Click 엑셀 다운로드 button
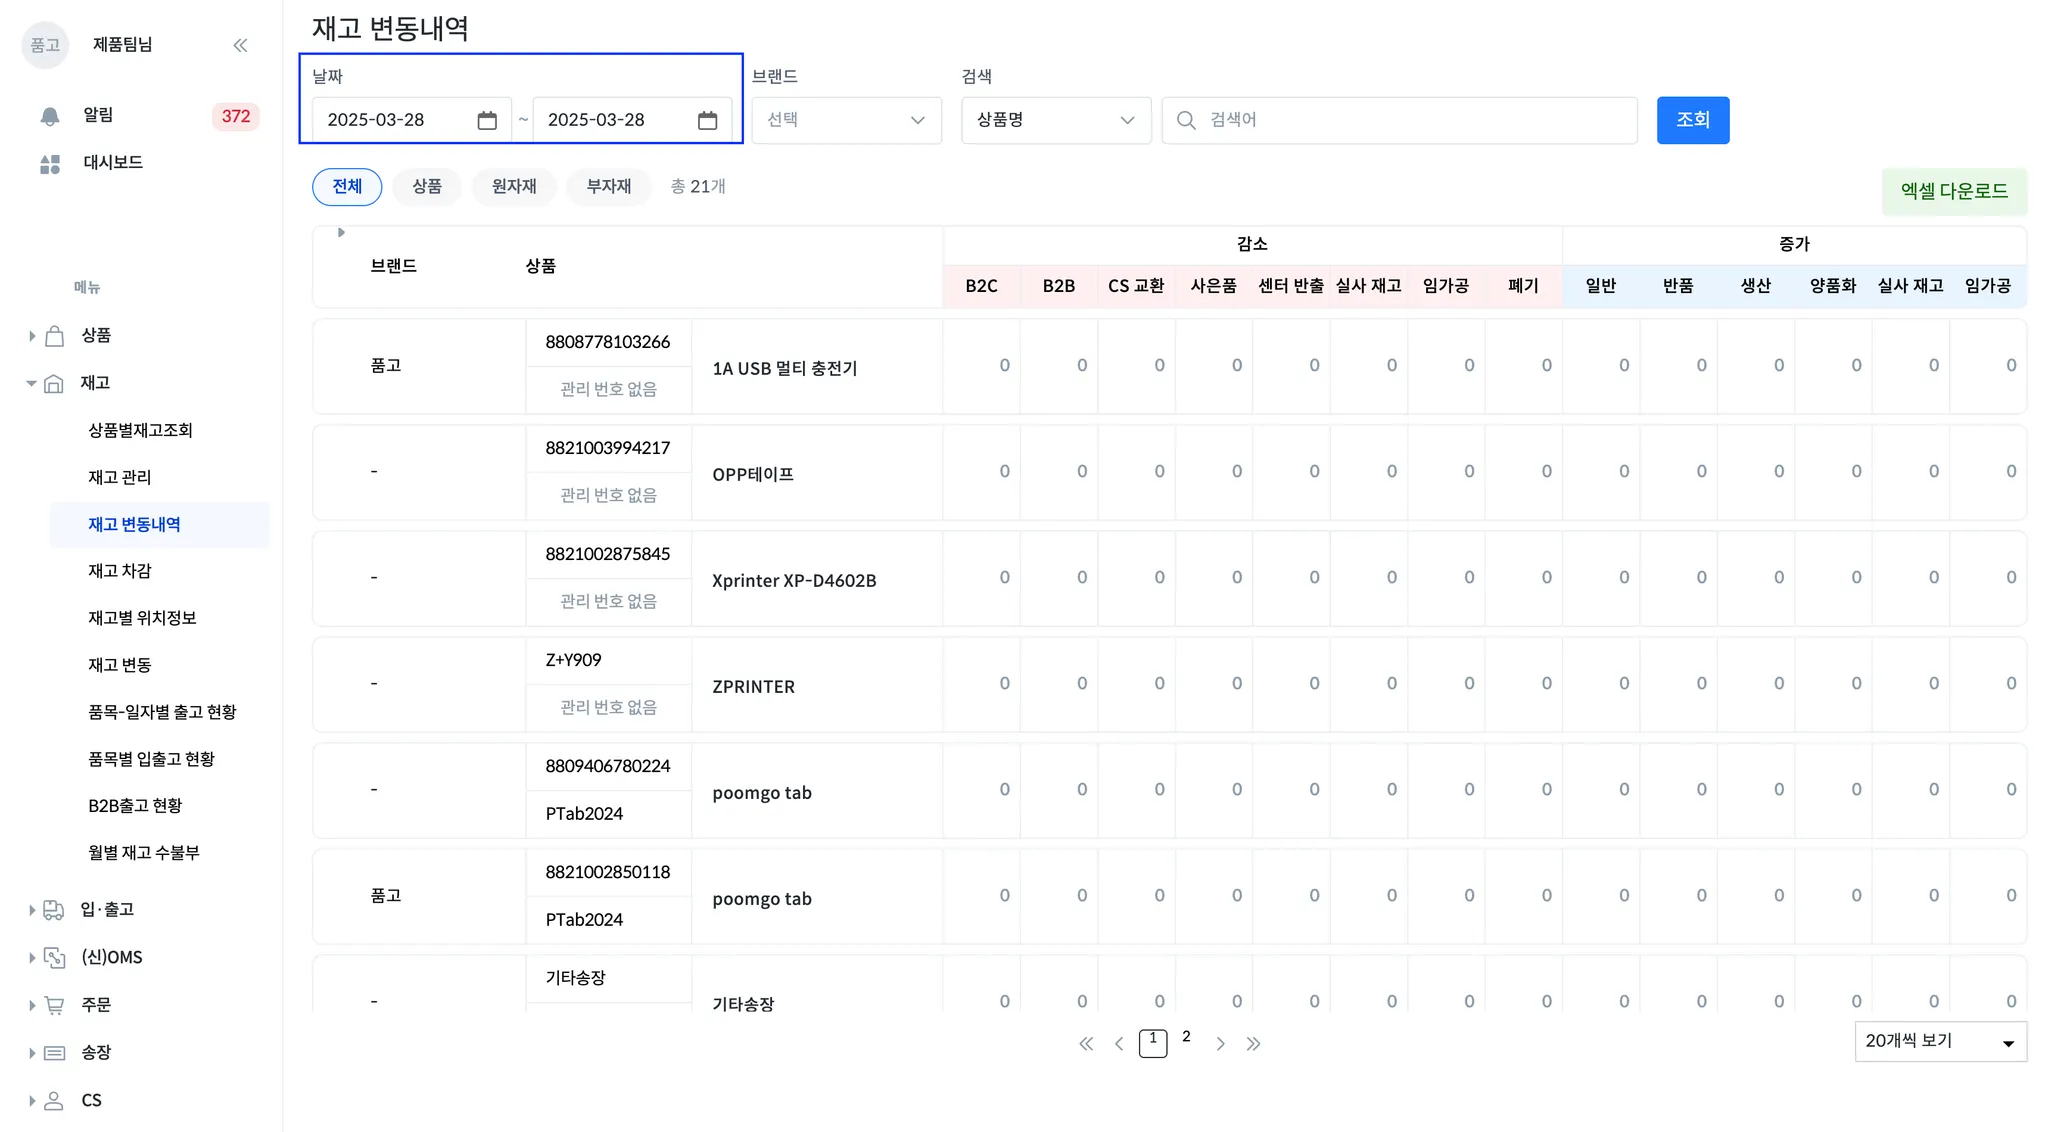 point(1953,191)
